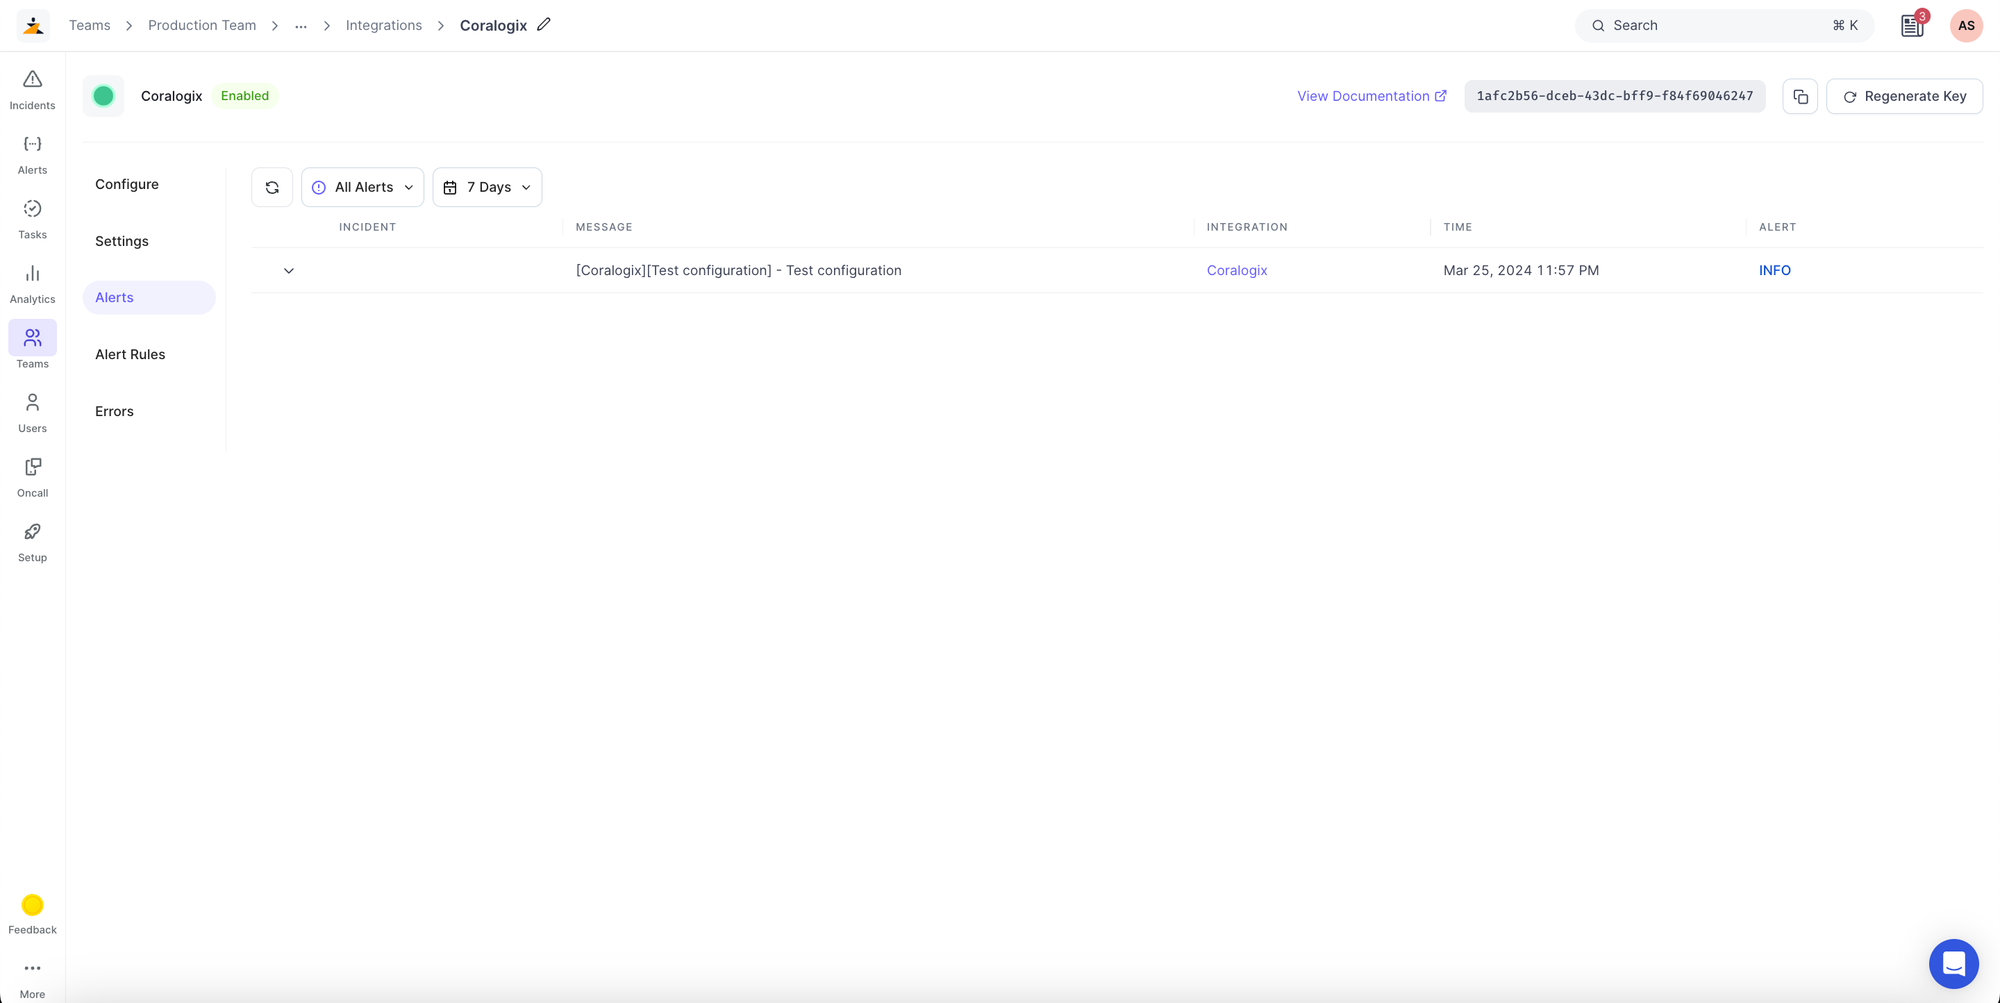The image size is (2000, 1003).
Task: Click the app logo at top left
Action: [33, 25]
